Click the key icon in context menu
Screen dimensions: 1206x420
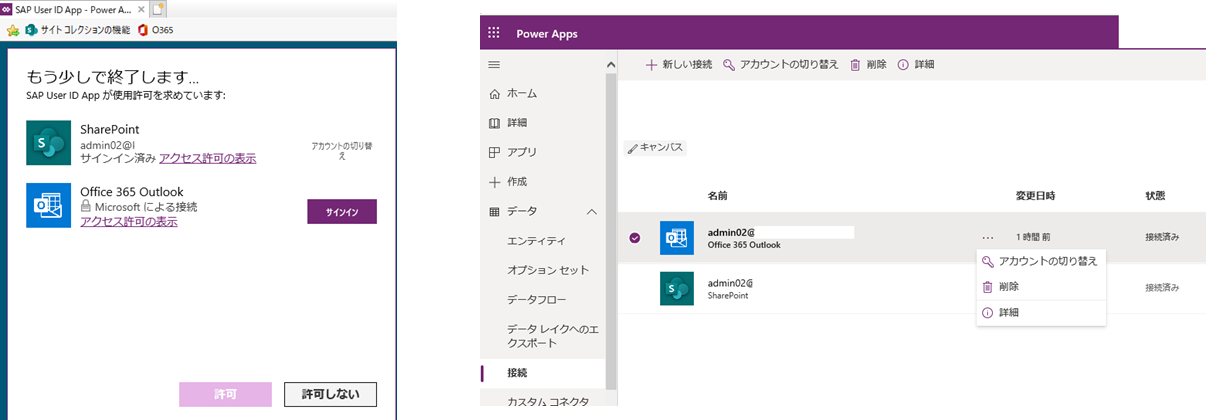tap(988, 261)
